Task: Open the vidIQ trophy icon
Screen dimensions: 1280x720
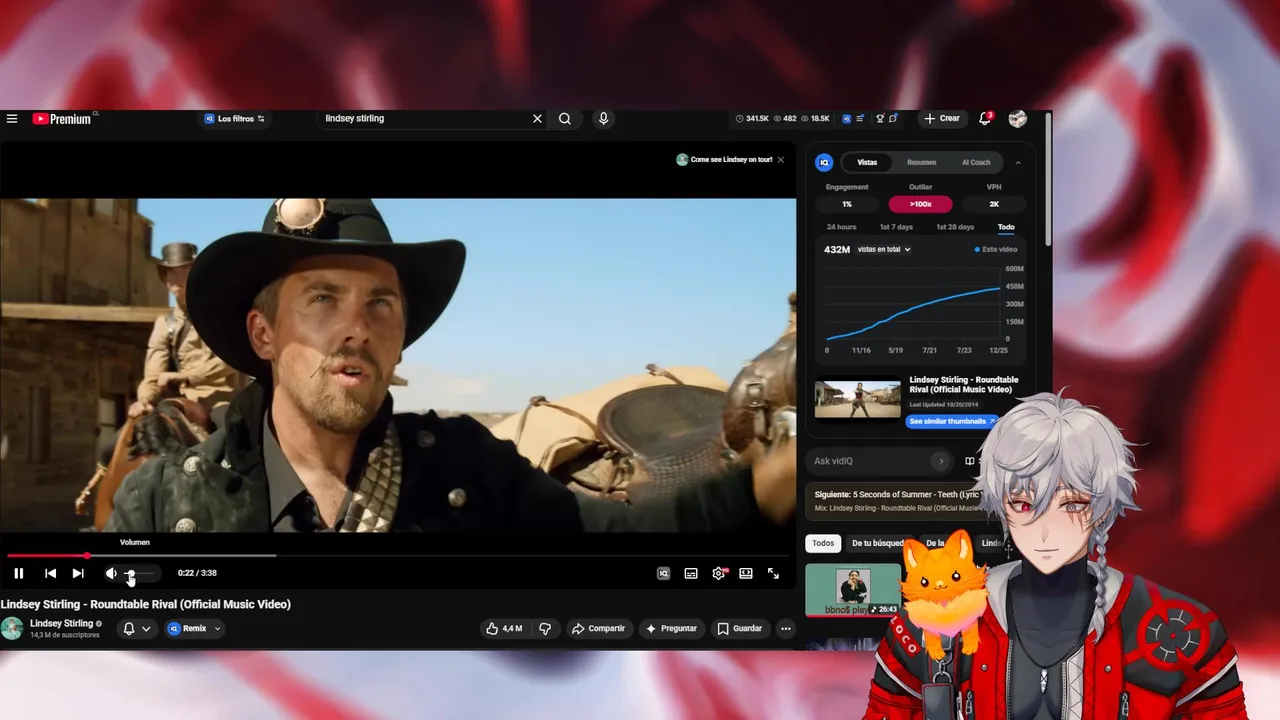Action: click(x=880, y=118)
